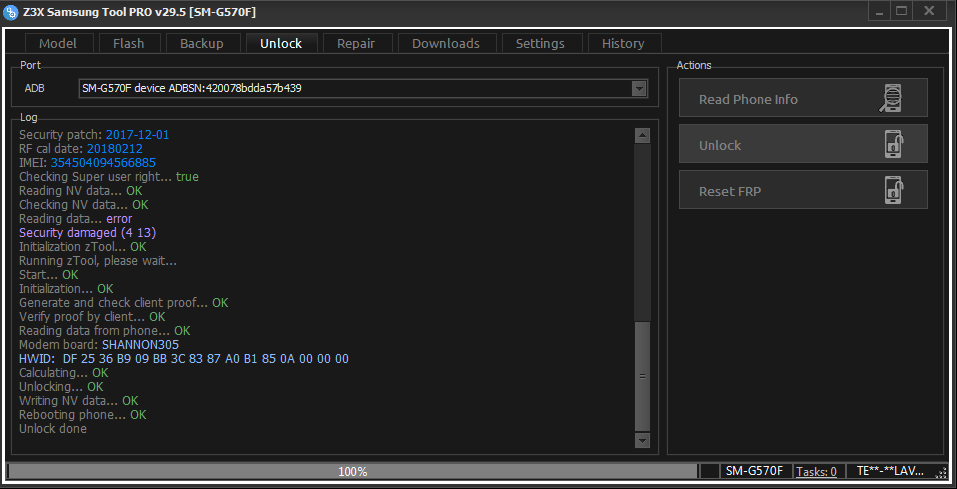
Task: Open the Model tab
Action: (58, 43)
